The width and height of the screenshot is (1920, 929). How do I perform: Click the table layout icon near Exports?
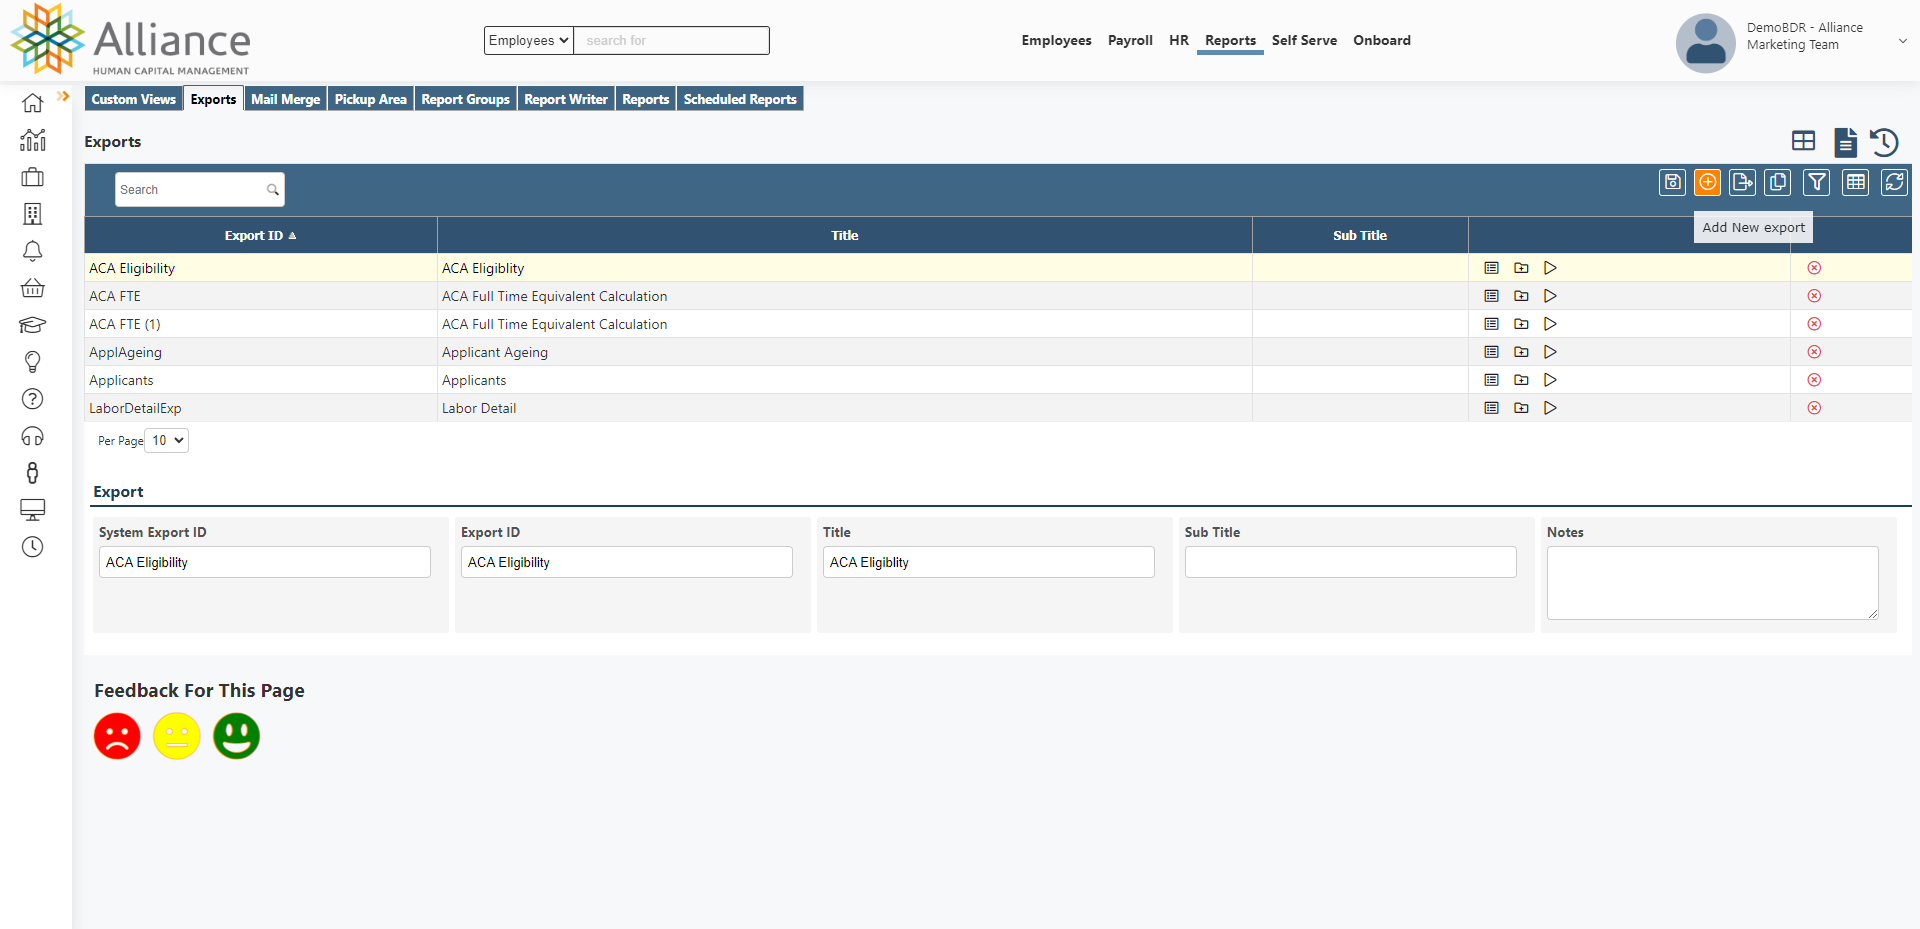[x=1804, y=141]
